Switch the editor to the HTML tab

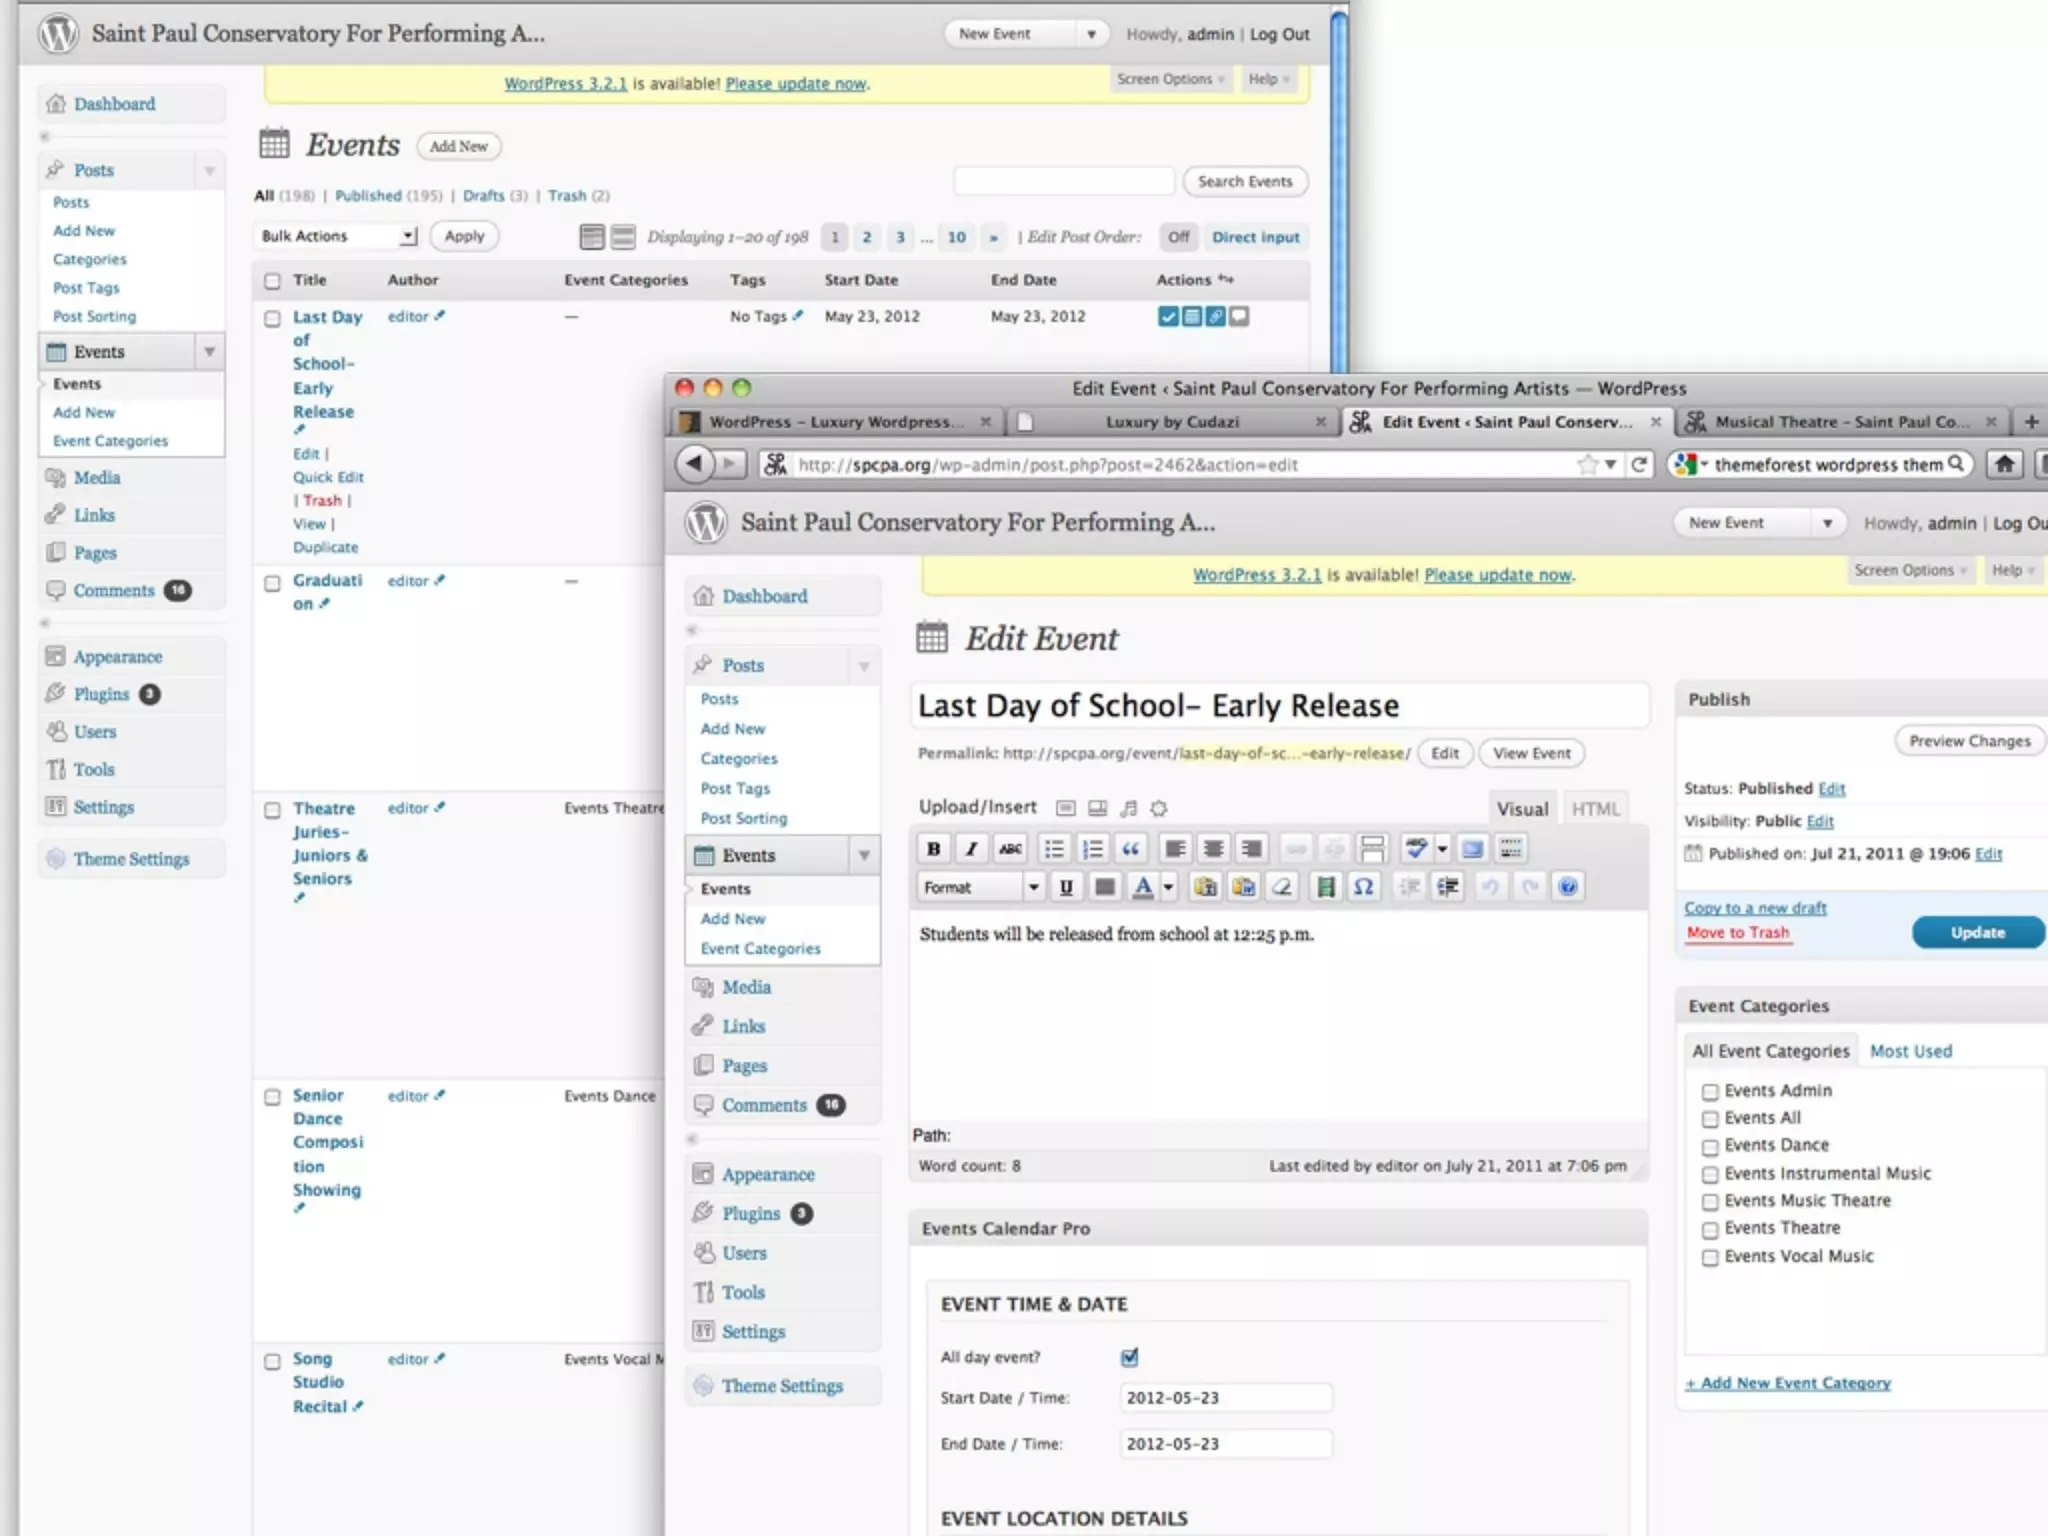tap(1594, 809)
